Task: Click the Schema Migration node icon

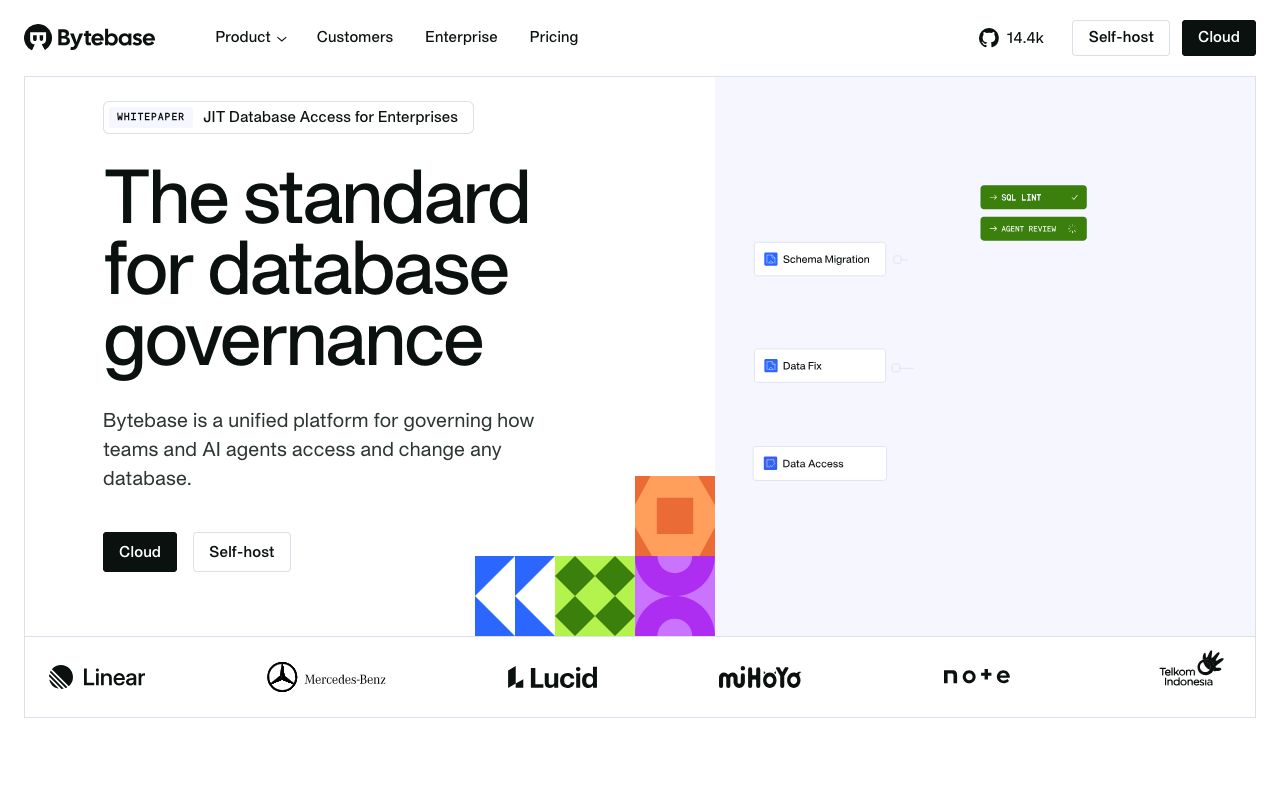Action: [771, 259]
